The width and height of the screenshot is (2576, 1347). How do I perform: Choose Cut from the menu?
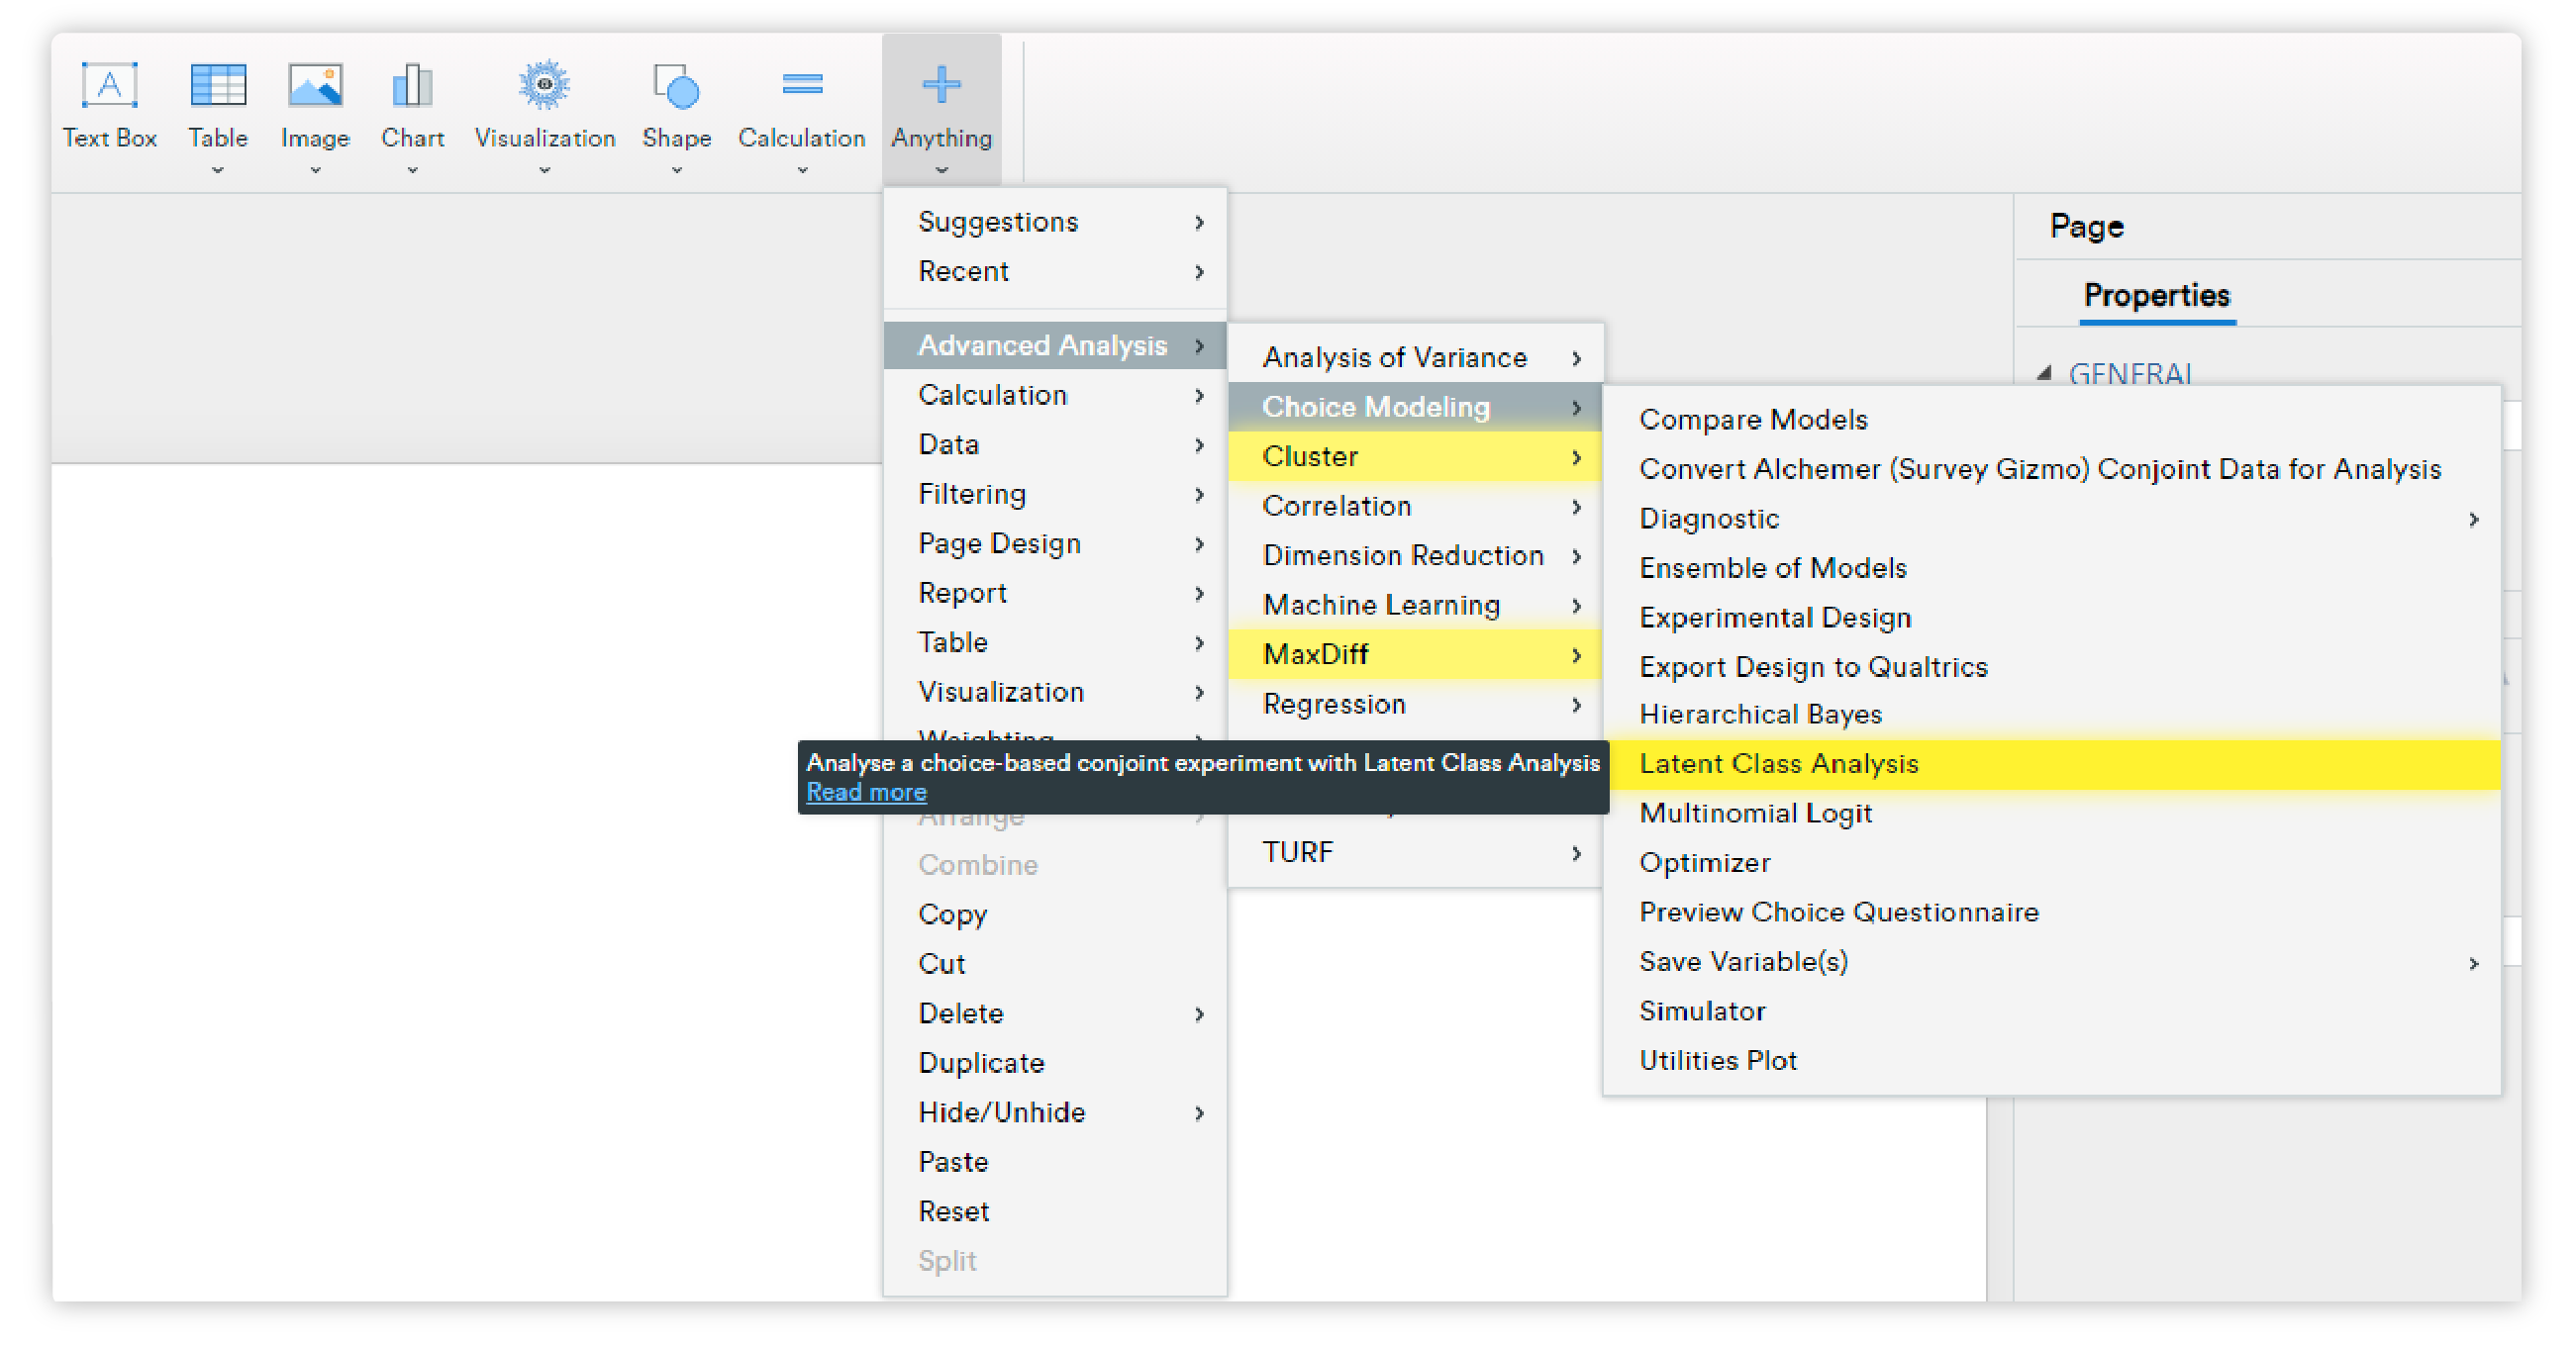[x=1055, y=964]
